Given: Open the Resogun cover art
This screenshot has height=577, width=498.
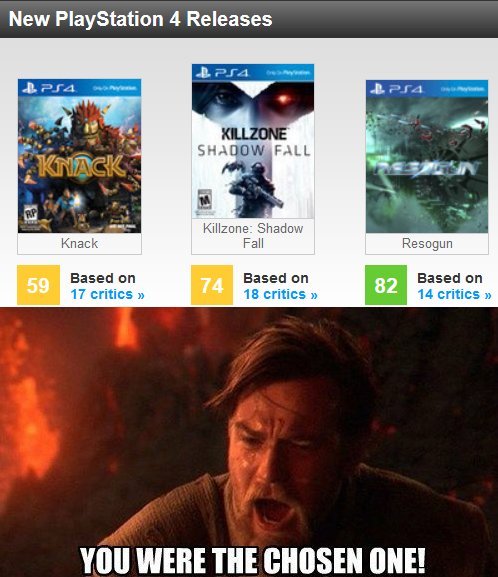Looking at the screenshot, I should (427, 156).
